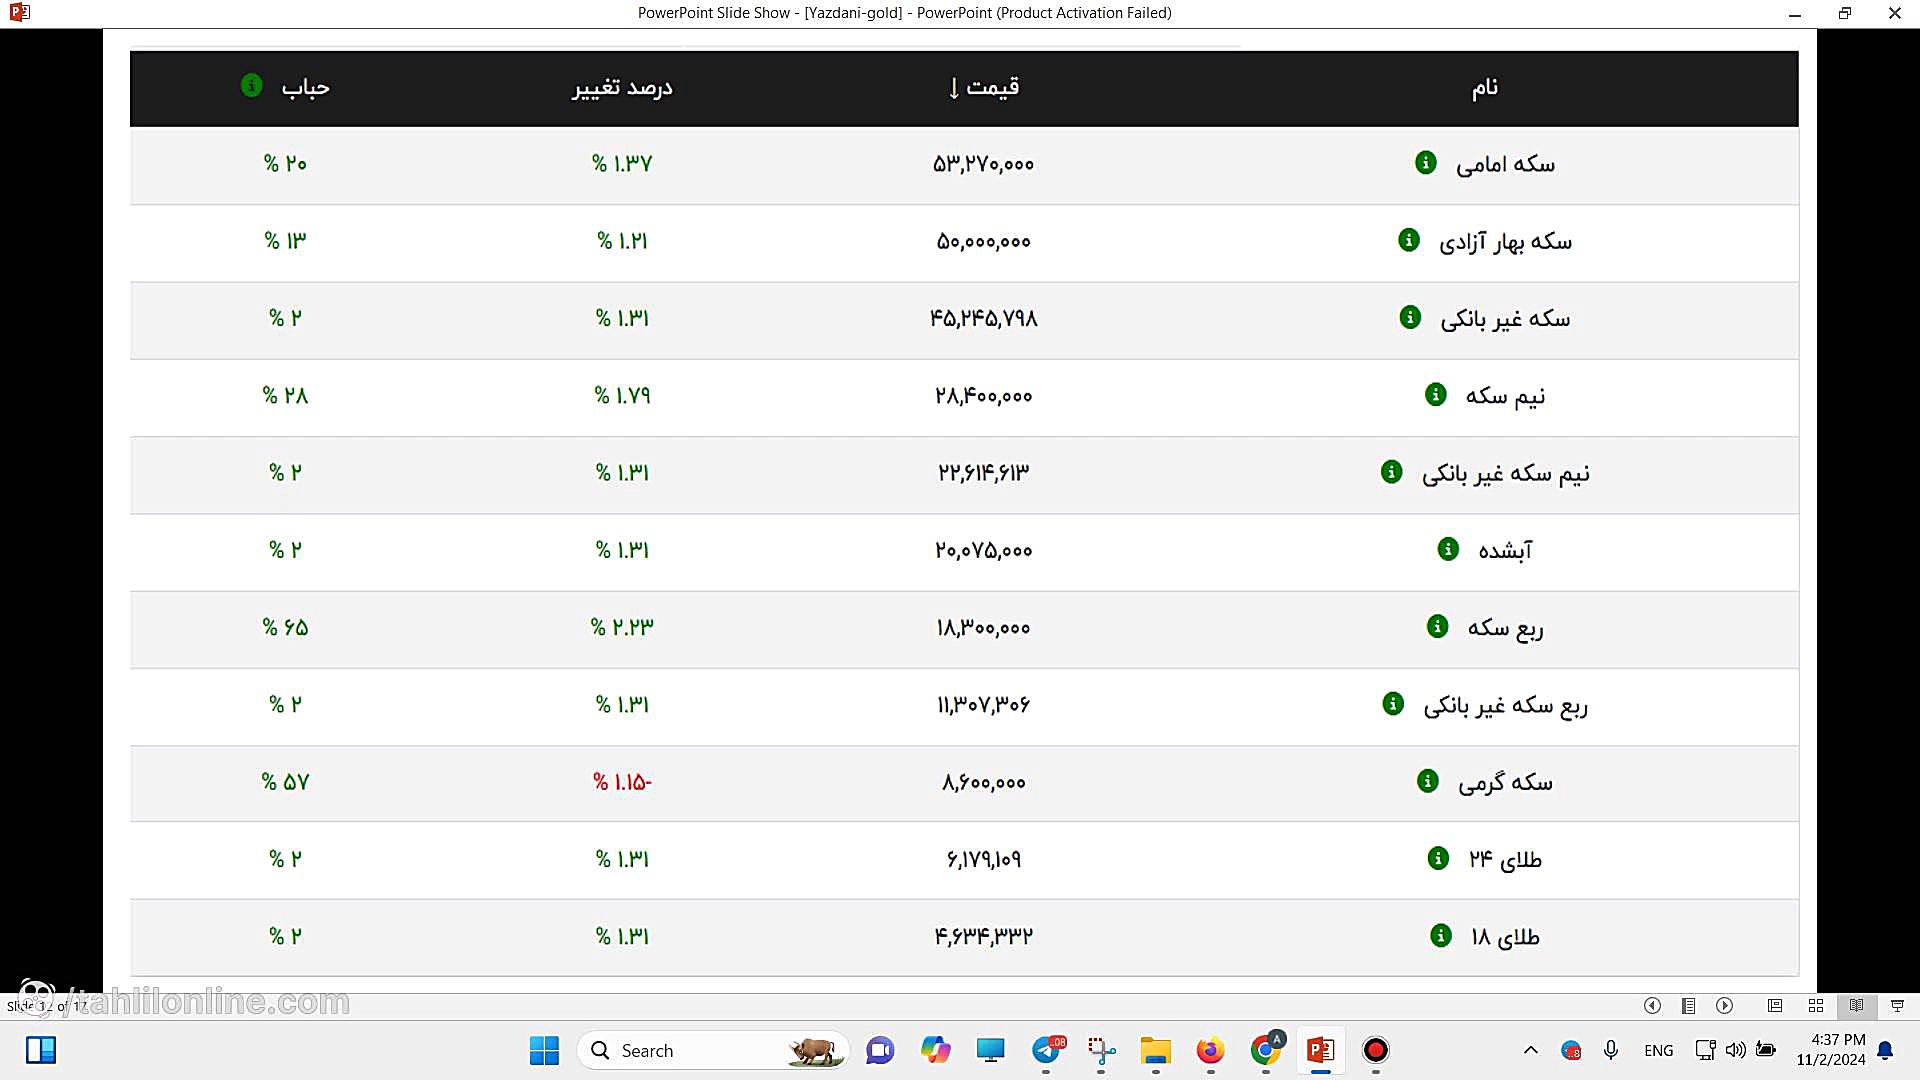Click info icon next to سکه امامی
Screen dimensions: 1920x1080
point(1426,162)
